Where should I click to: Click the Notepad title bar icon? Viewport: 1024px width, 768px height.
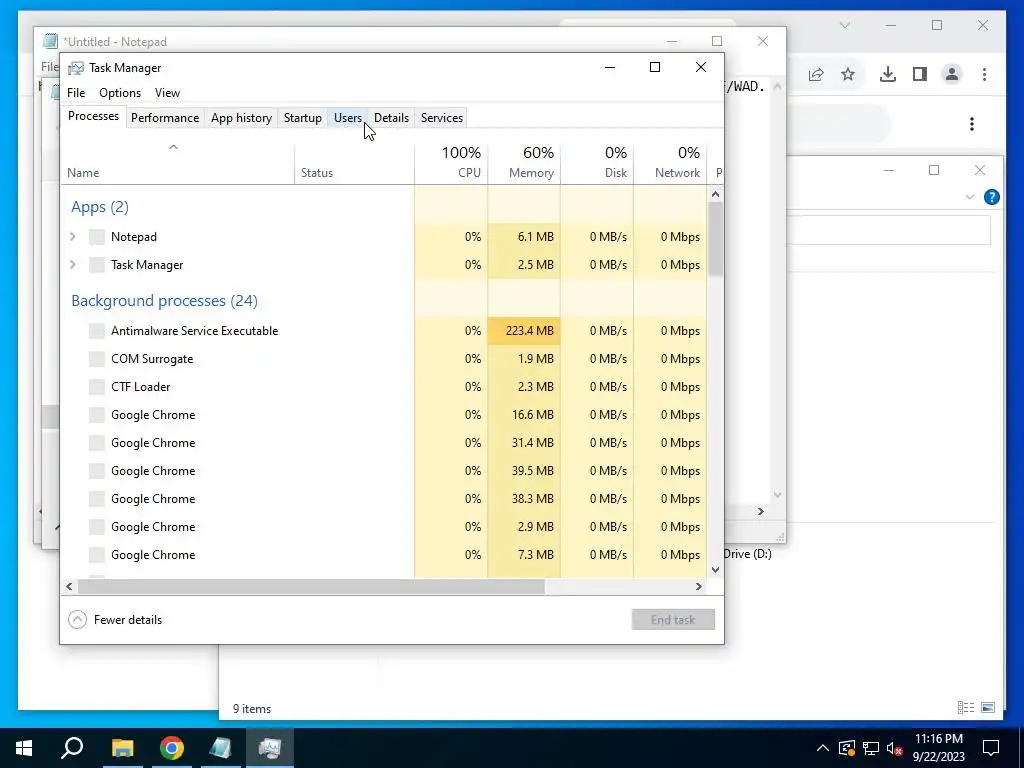tap(50, 42)
